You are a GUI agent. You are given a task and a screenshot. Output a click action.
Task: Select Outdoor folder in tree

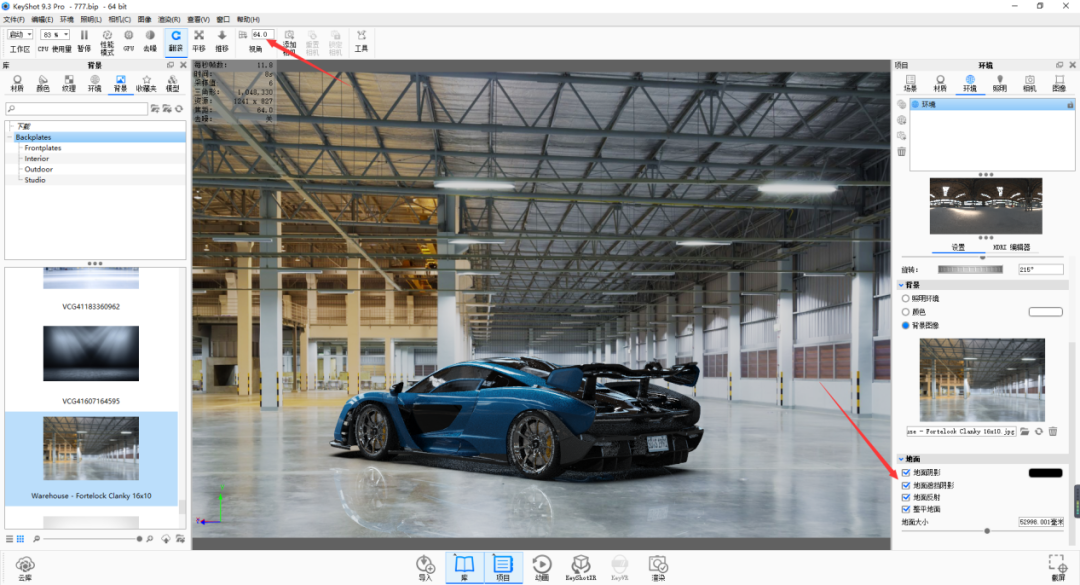click(39, 169)
